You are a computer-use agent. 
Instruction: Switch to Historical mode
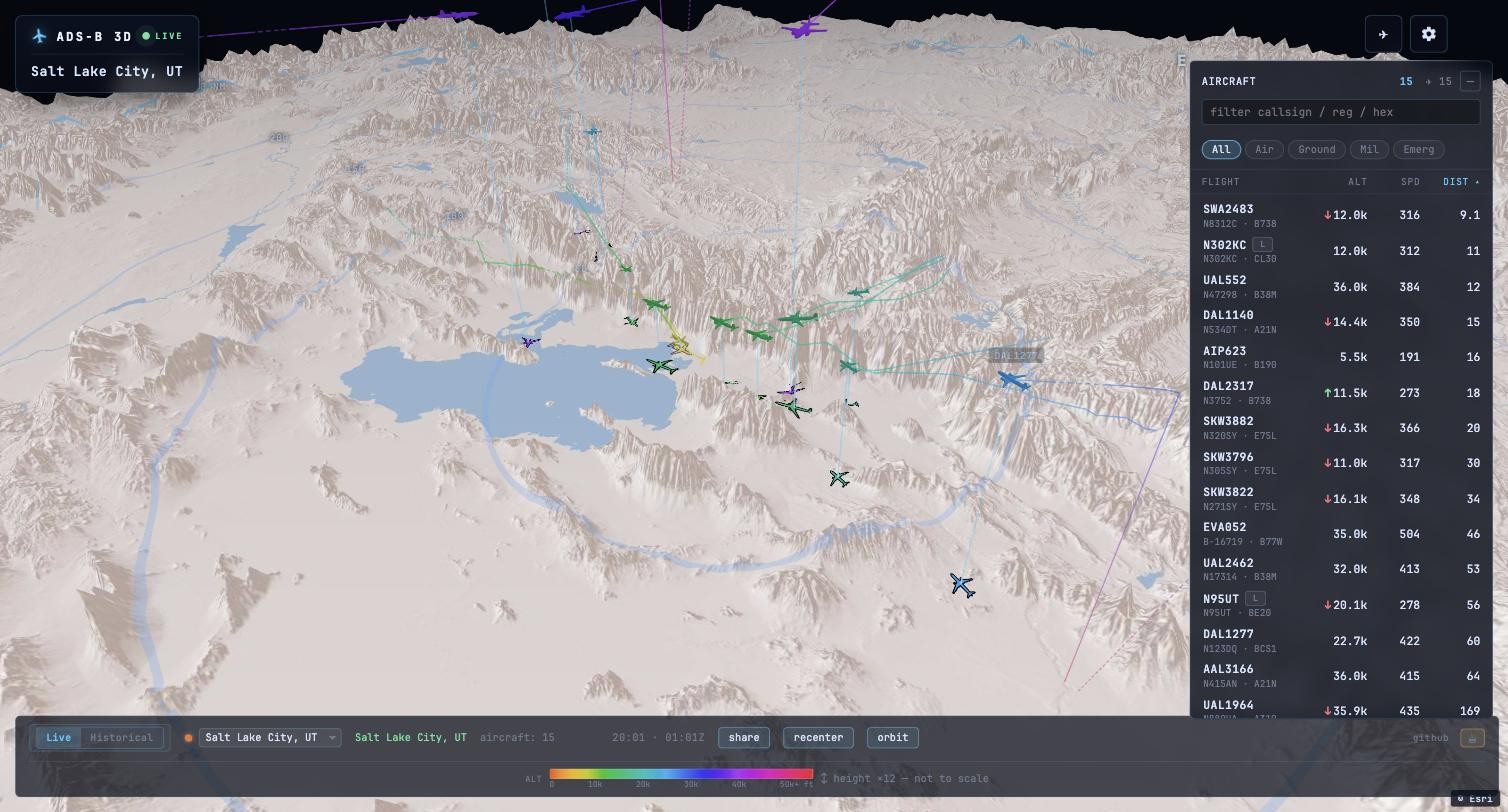tap(121, 738)
